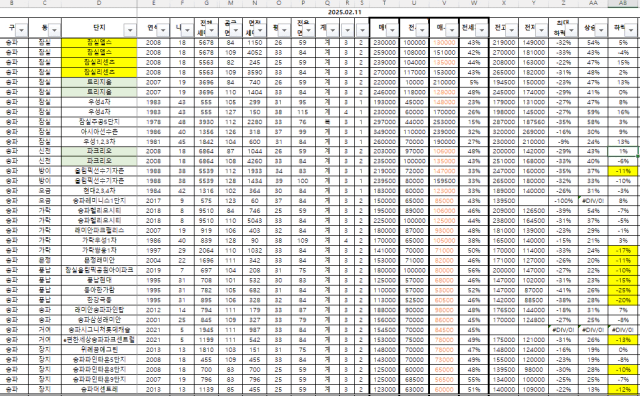Select the 187560 cell in column Y
Viewport: 640px width, 396px height.
[533, 122]
